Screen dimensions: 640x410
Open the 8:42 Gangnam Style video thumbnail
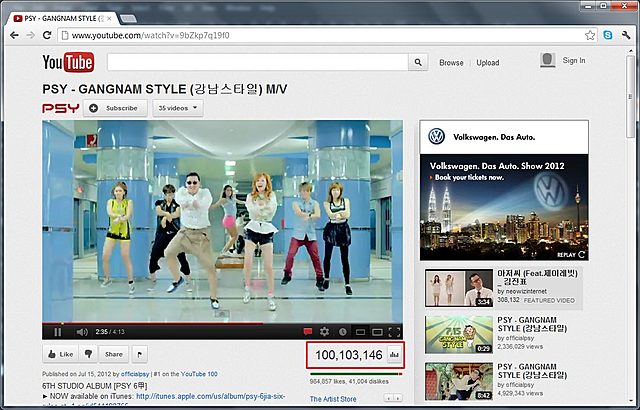click(459, 381)
